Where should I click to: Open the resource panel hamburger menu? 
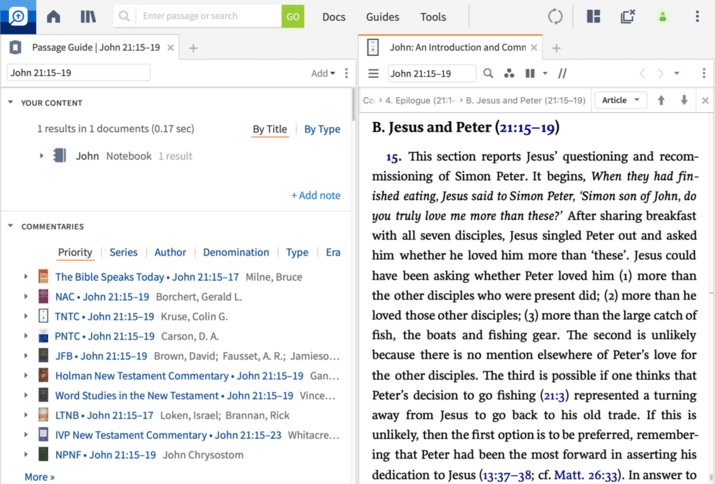pyautogui.click(x=373, y=73)
